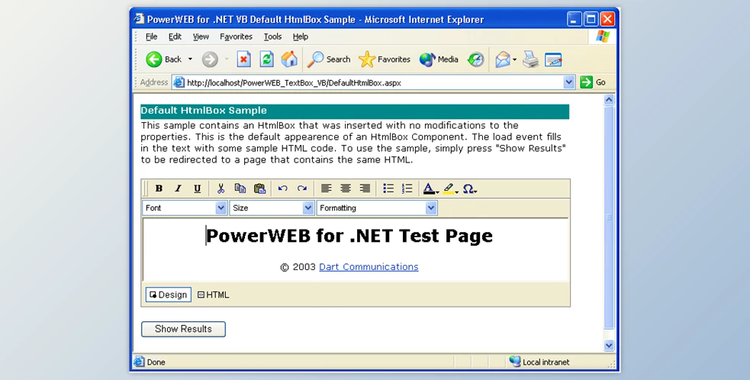Copy selection with the copy icon
This screenshot has height=380, width=750.
240,189
